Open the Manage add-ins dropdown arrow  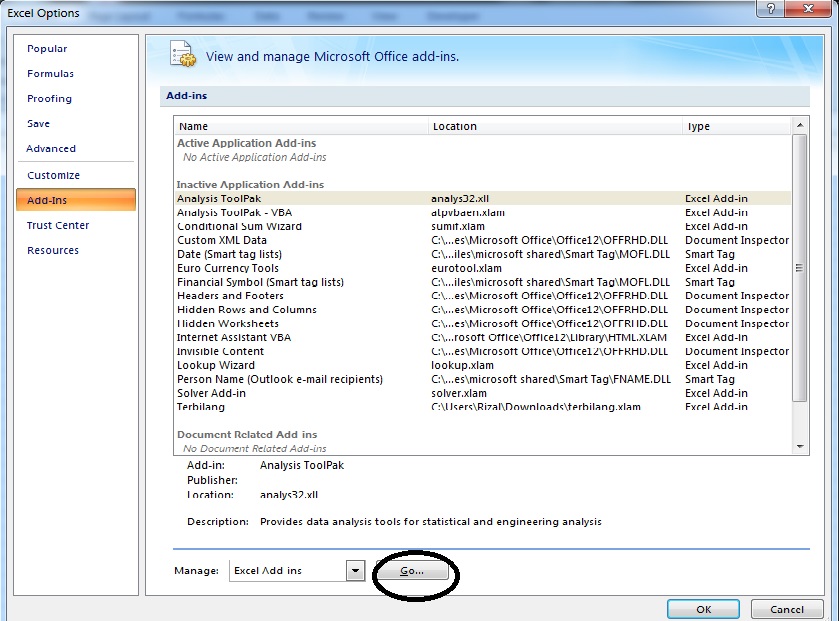[355, 571]
